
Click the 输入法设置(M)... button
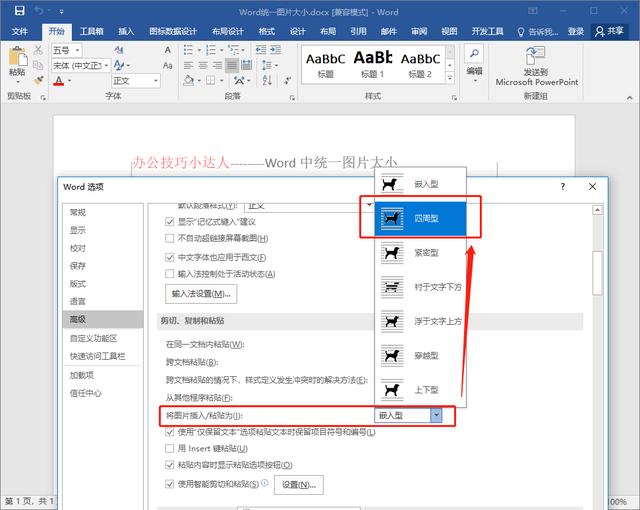pos(201,294)
